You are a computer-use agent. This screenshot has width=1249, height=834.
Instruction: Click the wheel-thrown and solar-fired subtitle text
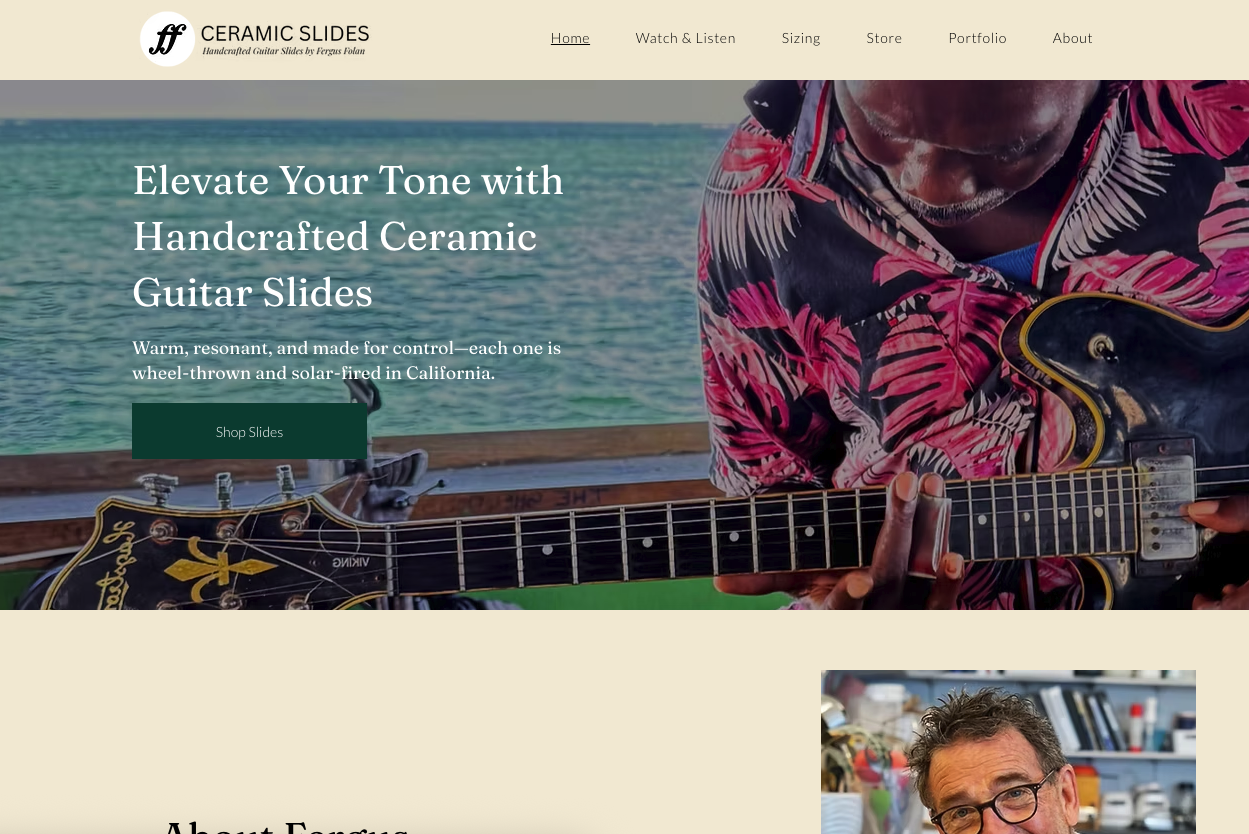coord(347,361)
